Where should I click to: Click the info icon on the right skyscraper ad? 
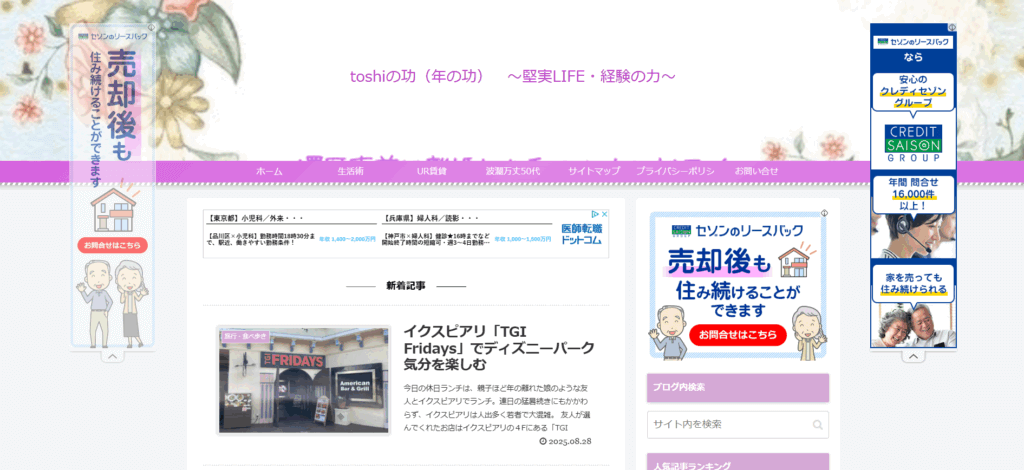point(952,28)
